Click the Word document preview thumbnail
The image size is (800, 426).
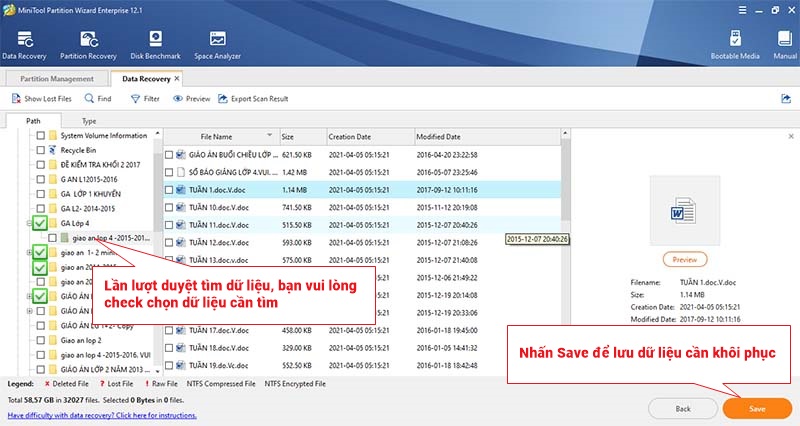684,210
